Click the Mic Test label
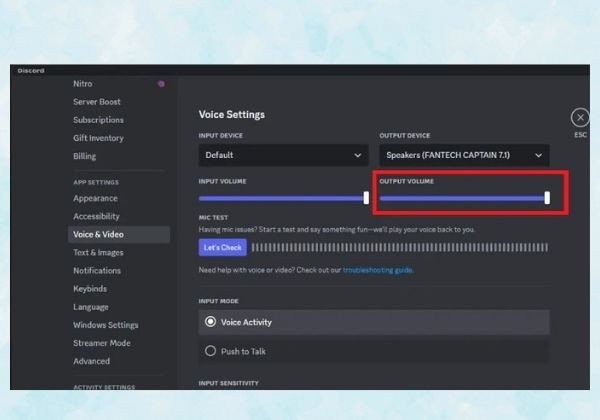600x420 pixels. pyautogui.click(x=213, y=218)
